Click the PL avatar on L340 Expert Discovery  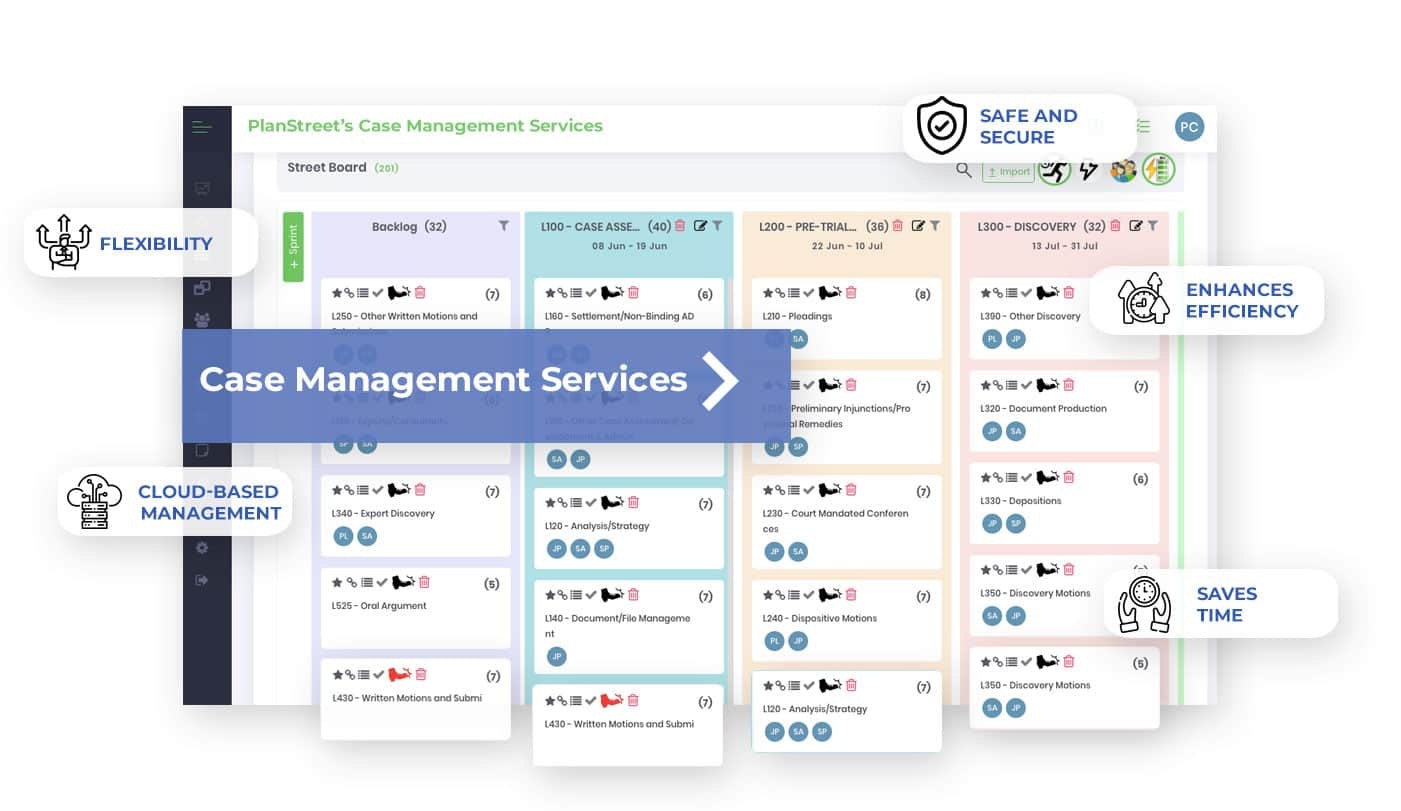[343, 537]
